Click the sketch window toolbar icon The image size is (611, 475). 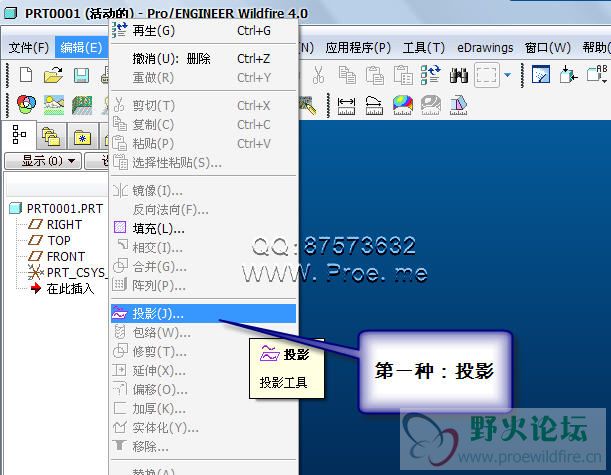[541, 75]
